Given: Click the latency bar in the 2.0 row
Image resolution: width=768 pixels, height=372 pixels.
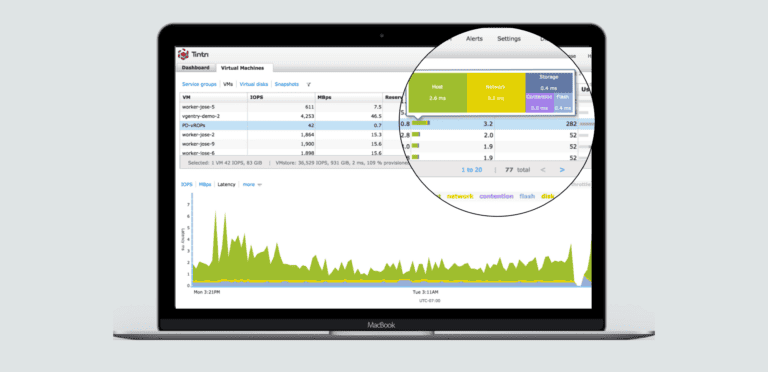Looking at the screenshot, I should point(416,135).
